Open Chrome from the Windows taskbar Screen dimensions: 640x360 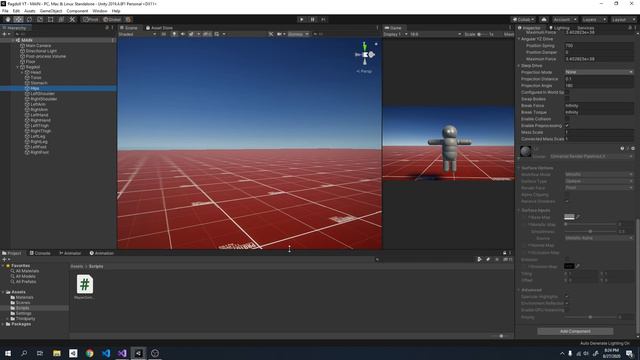point(89,353)
